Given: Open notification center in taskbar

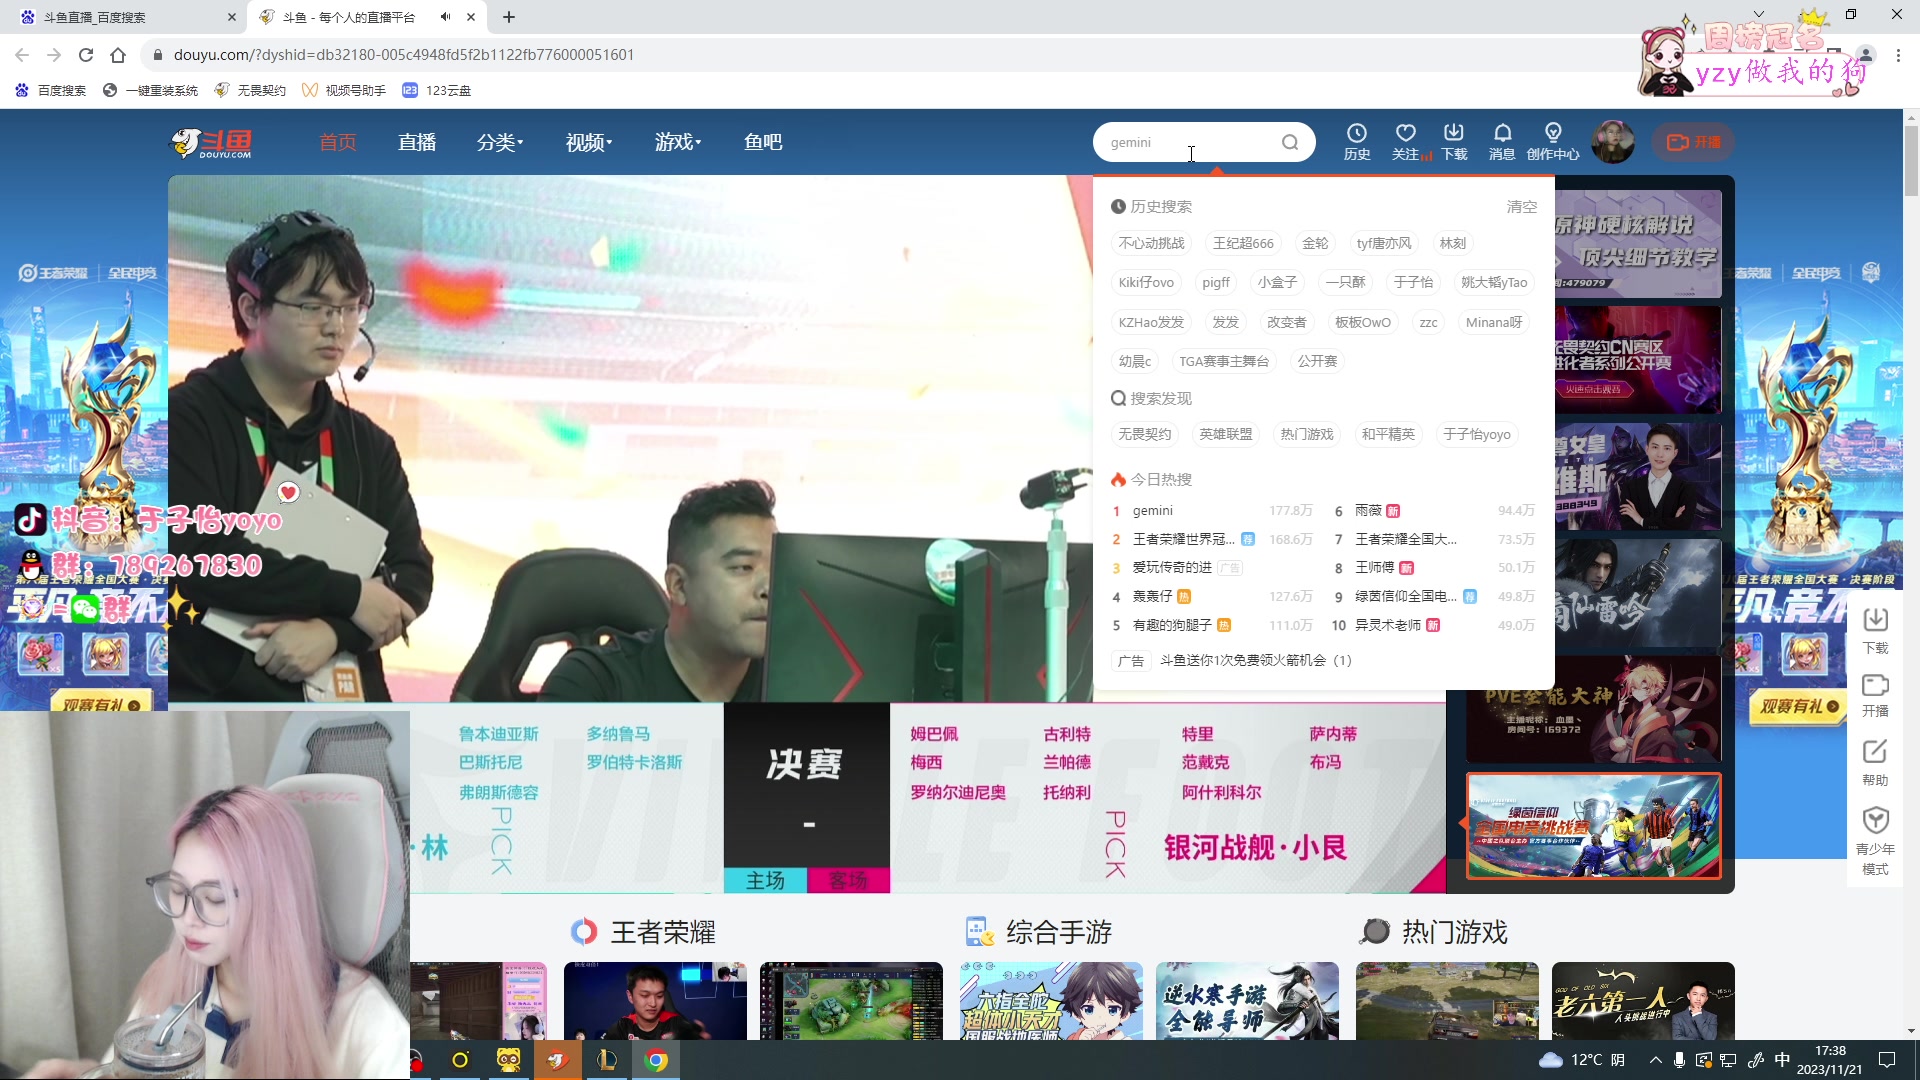Looking at the screenshot, I should click(1887, 1060).
